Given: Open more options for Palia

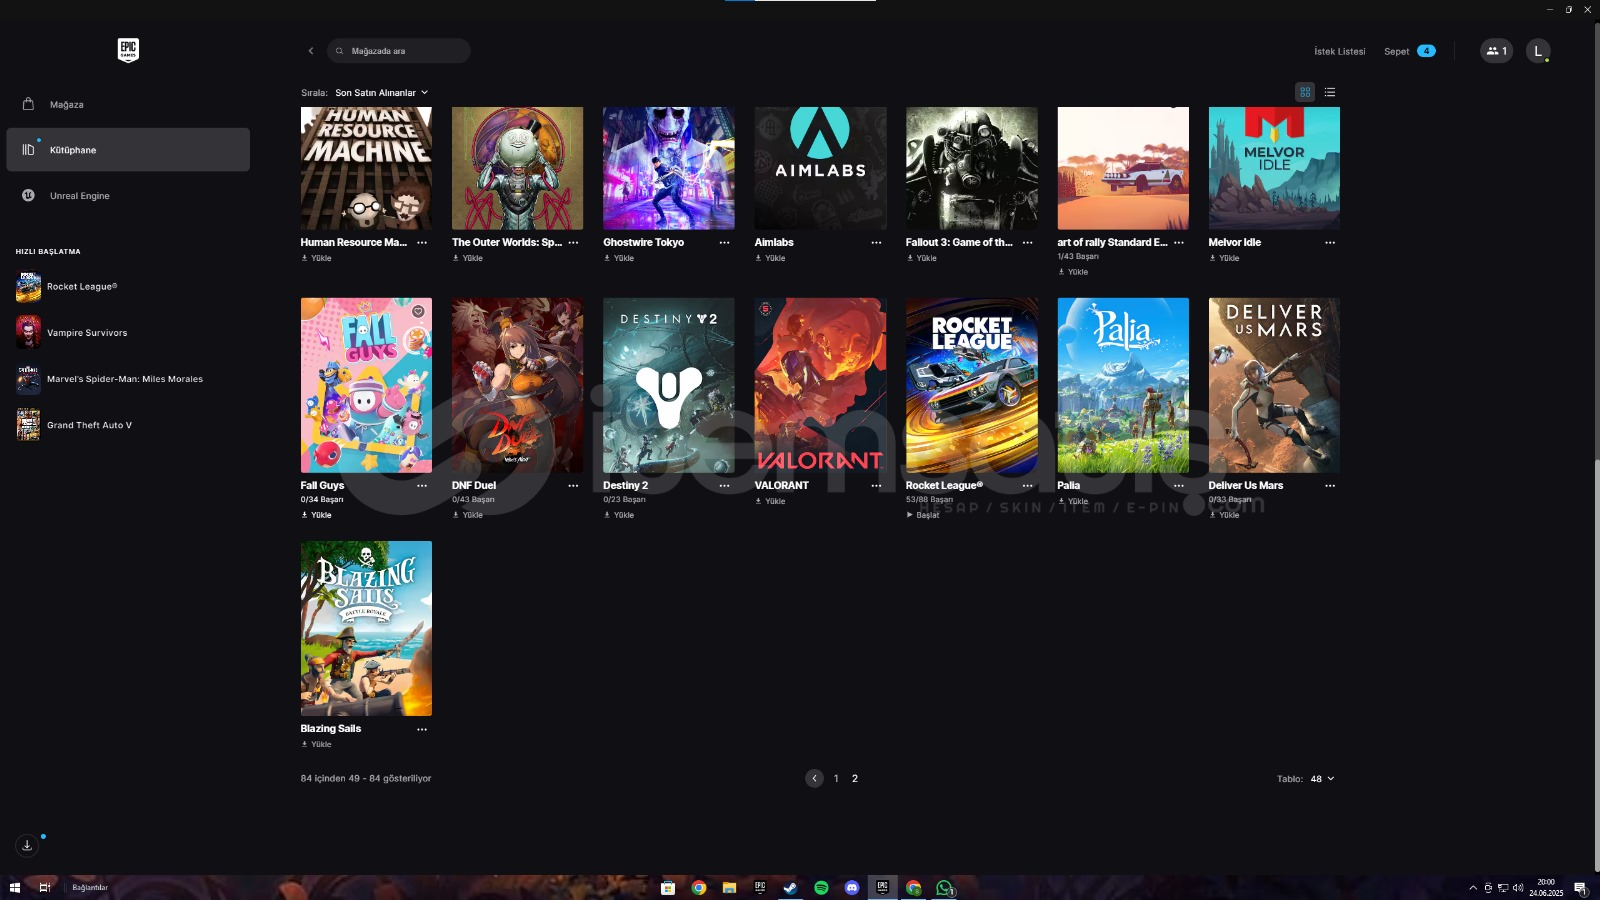Looking at the screenshot, I should click(x=1178, y=486).
